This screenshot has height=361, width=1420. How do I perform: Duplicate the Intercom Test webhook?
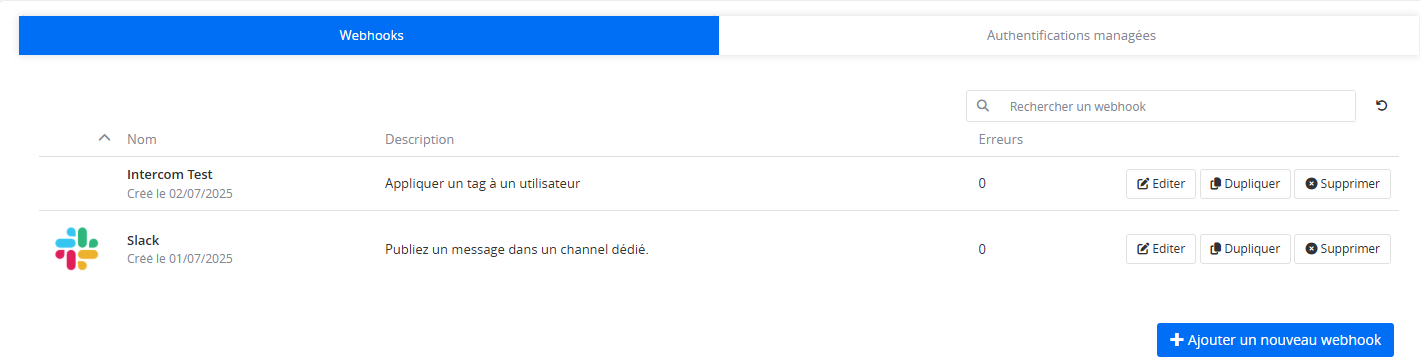1245,184
